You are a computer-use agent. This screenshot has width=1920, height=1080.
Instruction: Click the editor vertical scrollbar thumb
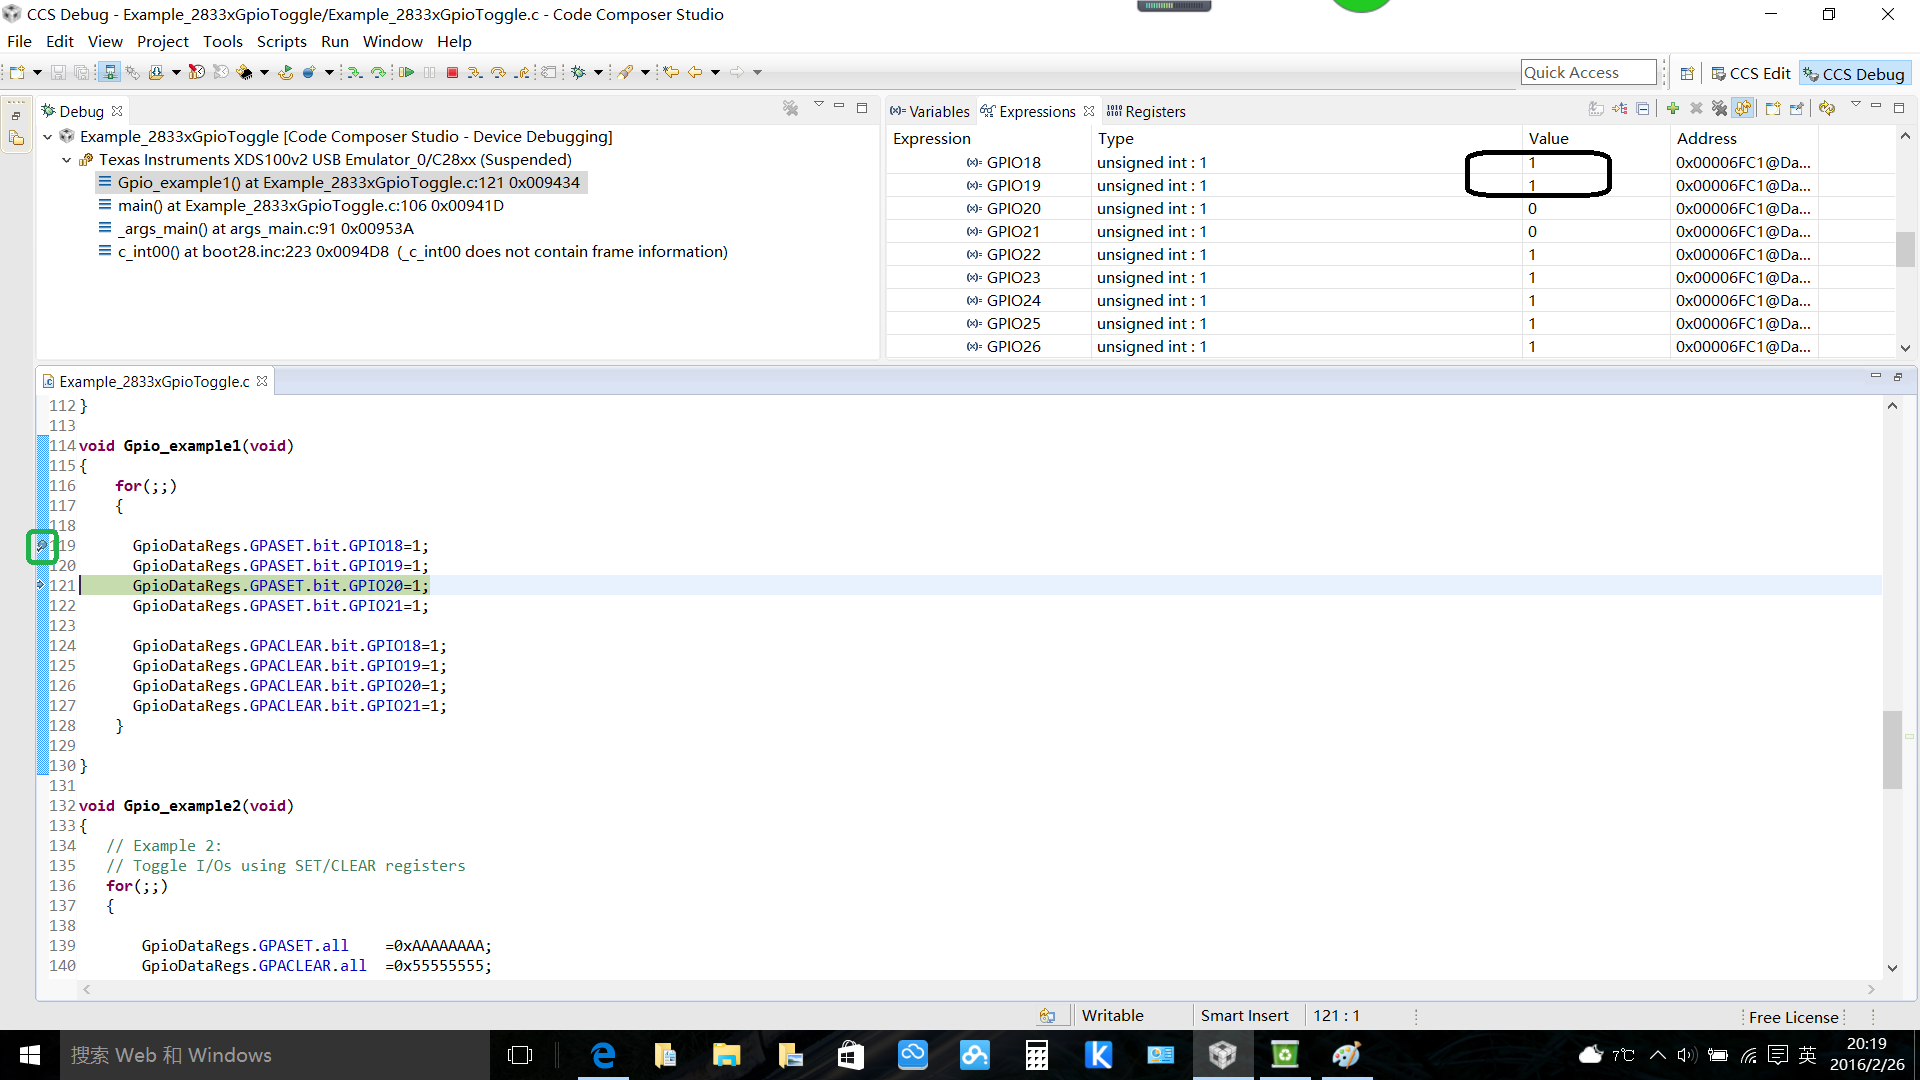click(x=1892, y=750)
